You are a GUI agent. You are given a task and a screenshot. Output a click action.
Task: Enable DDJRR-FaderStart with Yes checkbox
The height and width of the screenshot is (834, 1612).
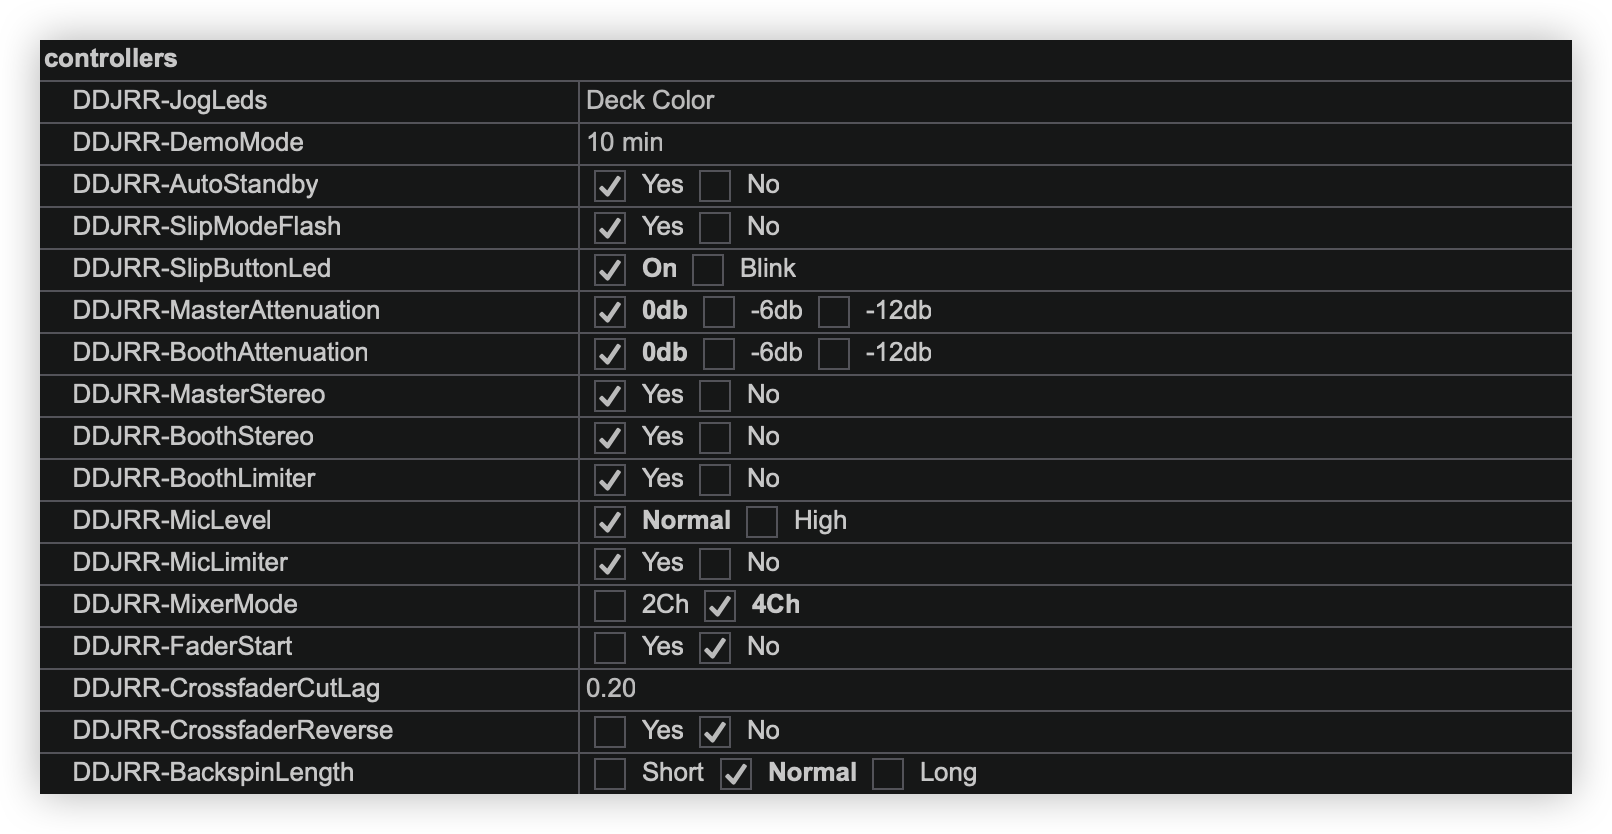(x=610, y=648)
